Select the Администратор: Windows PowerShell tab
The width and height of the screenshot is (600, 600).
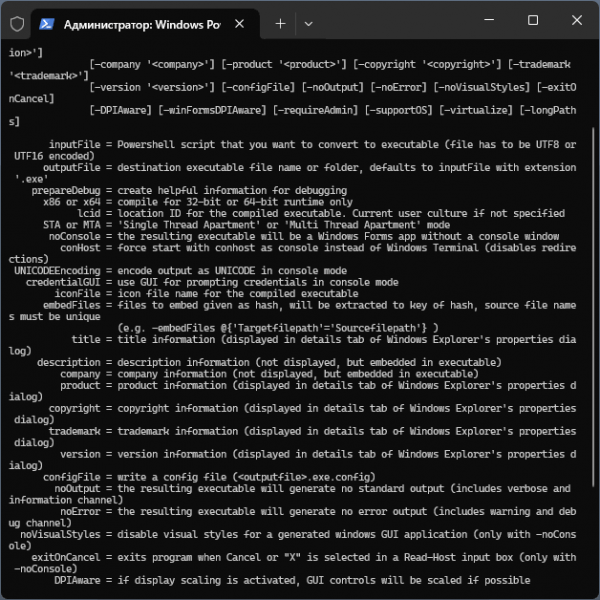coord(145,24)
